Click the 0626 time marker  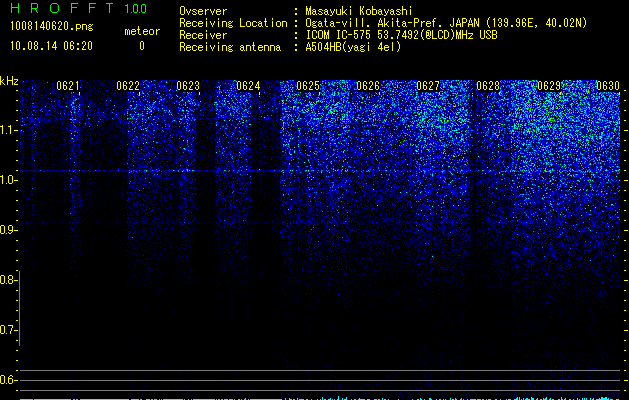(x=368, y=86)
